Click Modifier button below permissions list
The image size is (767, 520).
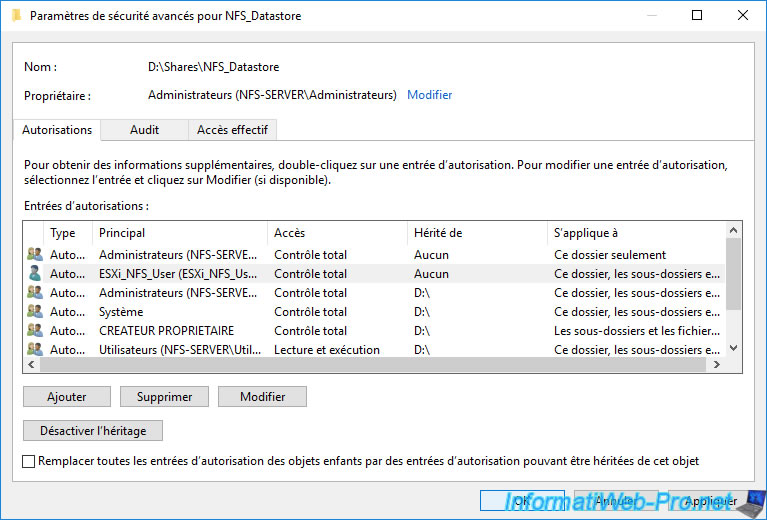[x=262, y=397]
